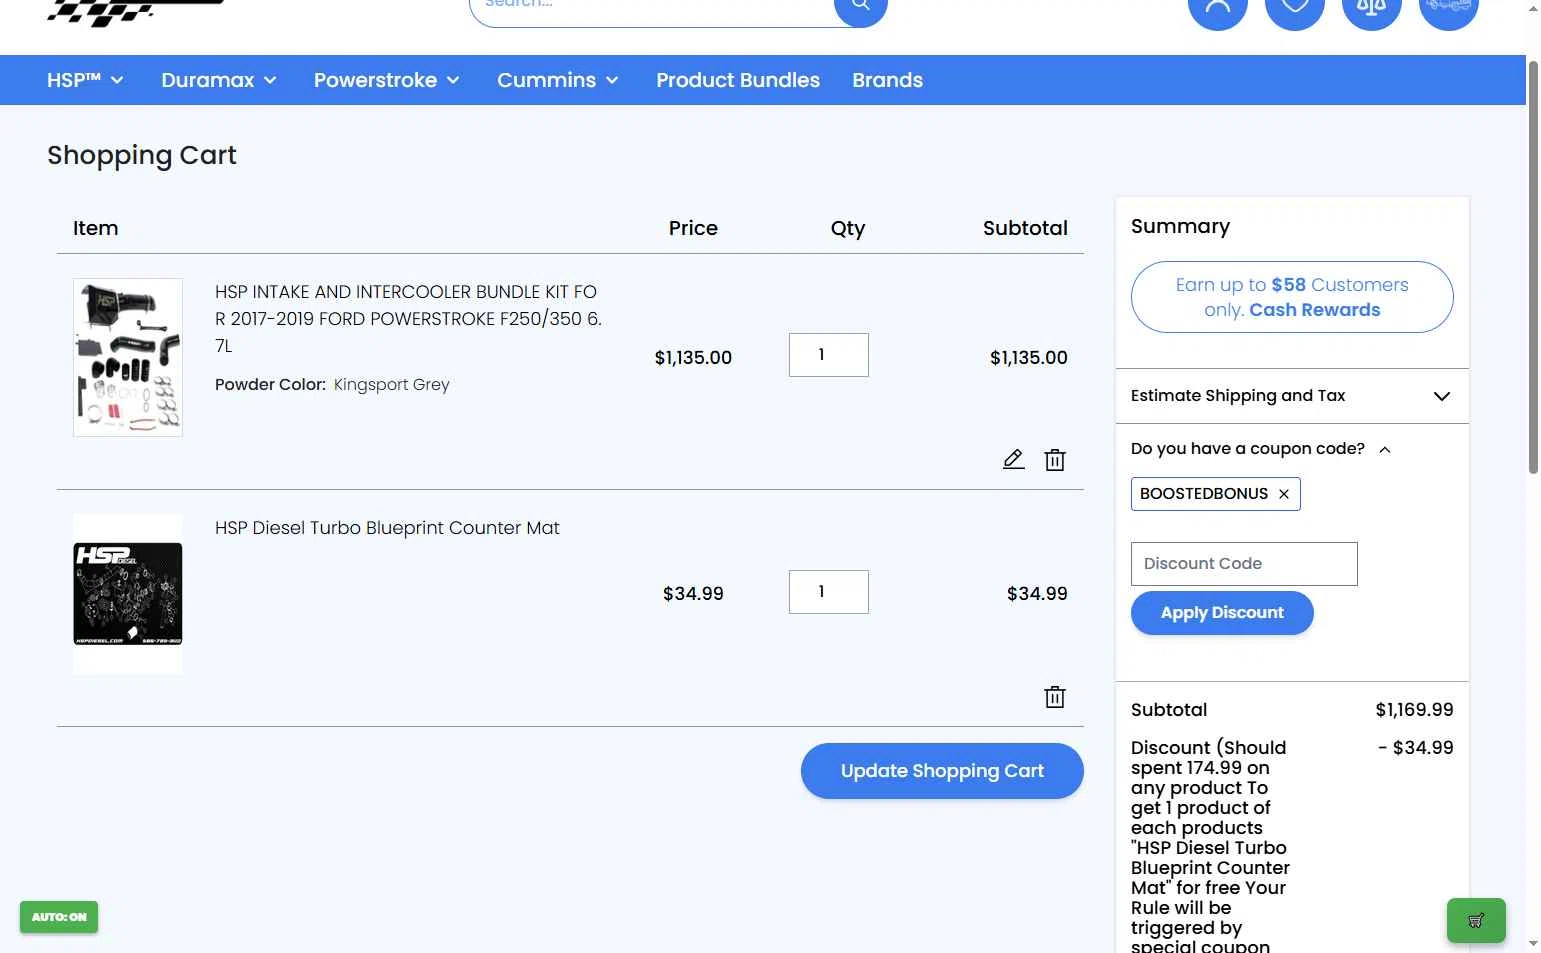Open HSP Diesel Turbo Blueprint Counter Mat link

pyautogui.click(x=387, y=528)
